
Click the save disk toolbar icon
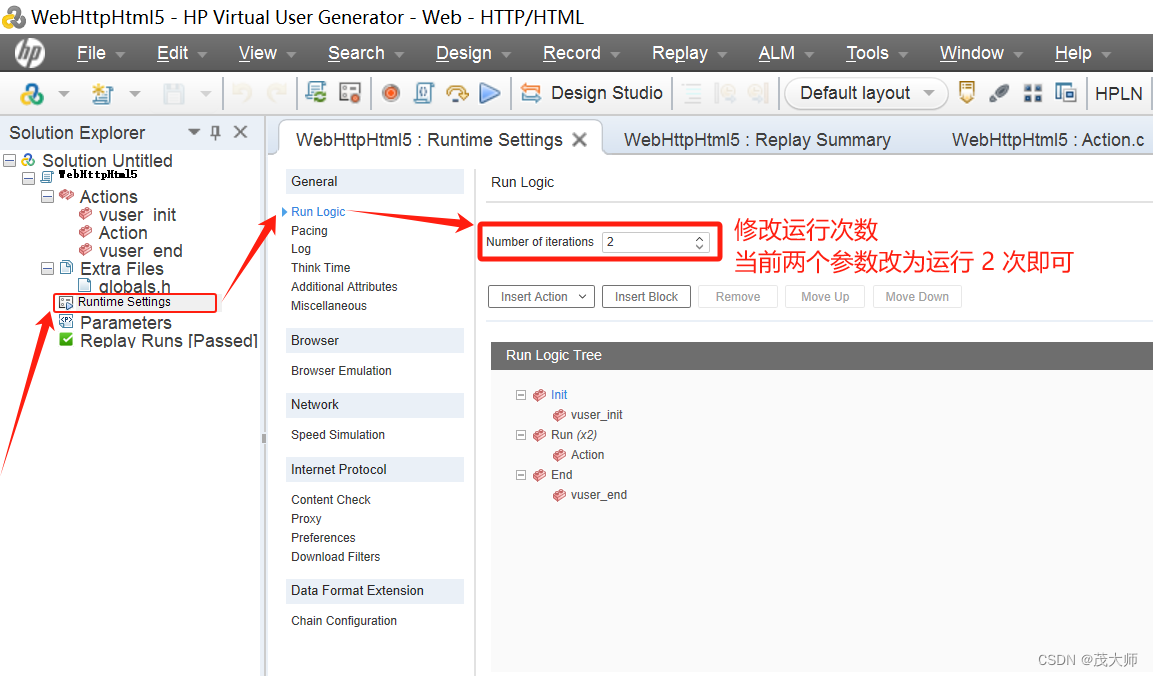[174, 94]
